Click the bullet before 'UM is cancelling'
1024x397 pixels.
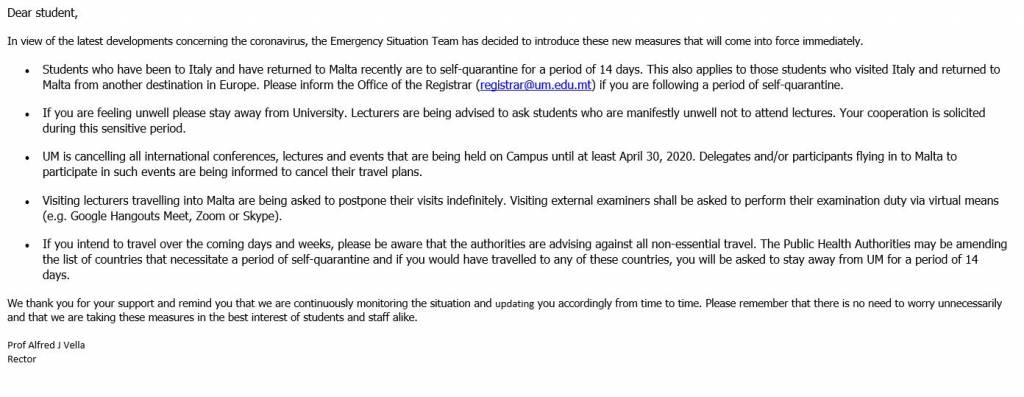click(x=27, y=158)
